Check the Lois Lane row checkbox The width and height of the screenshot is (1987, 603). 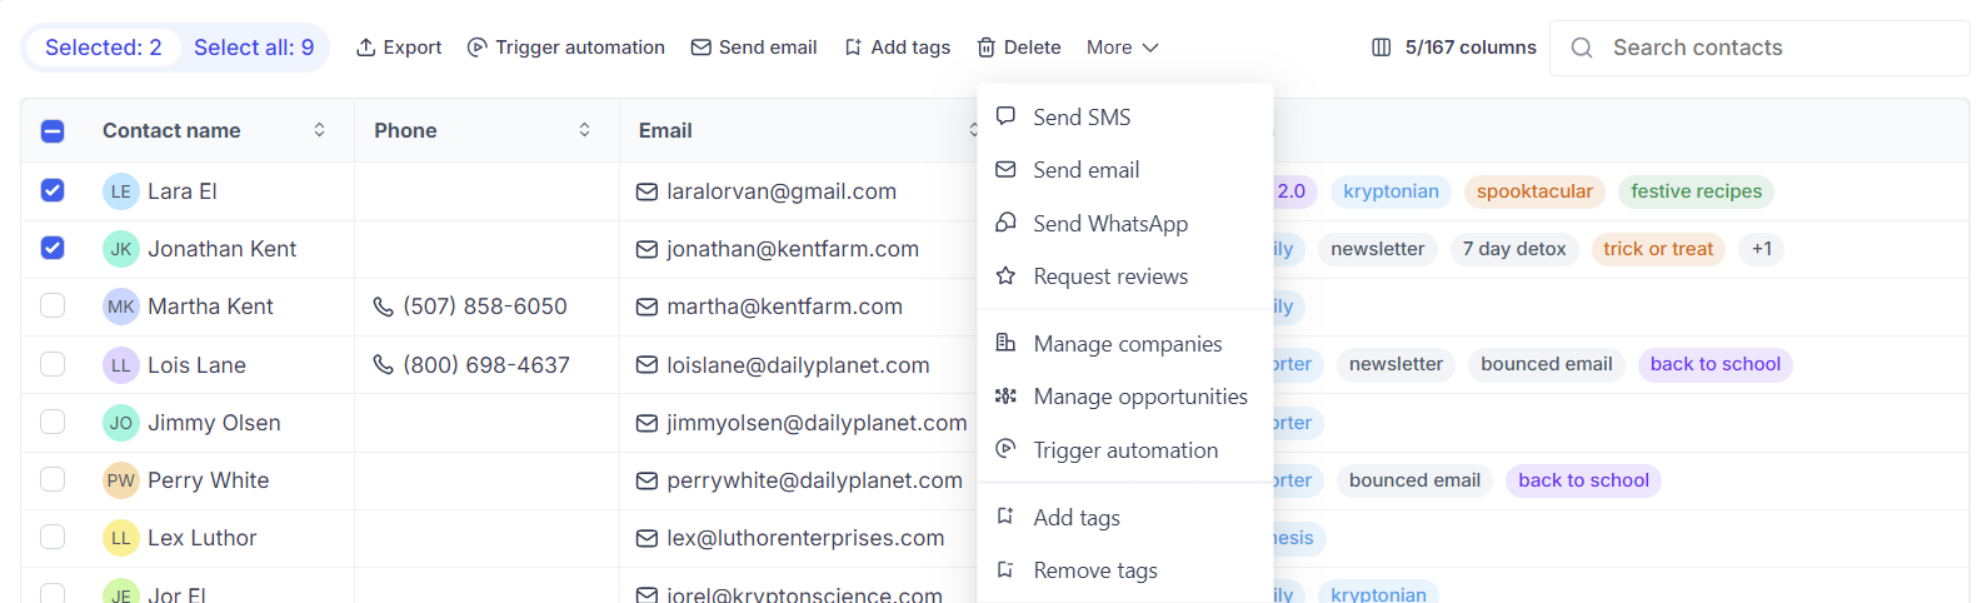point(53,364)
